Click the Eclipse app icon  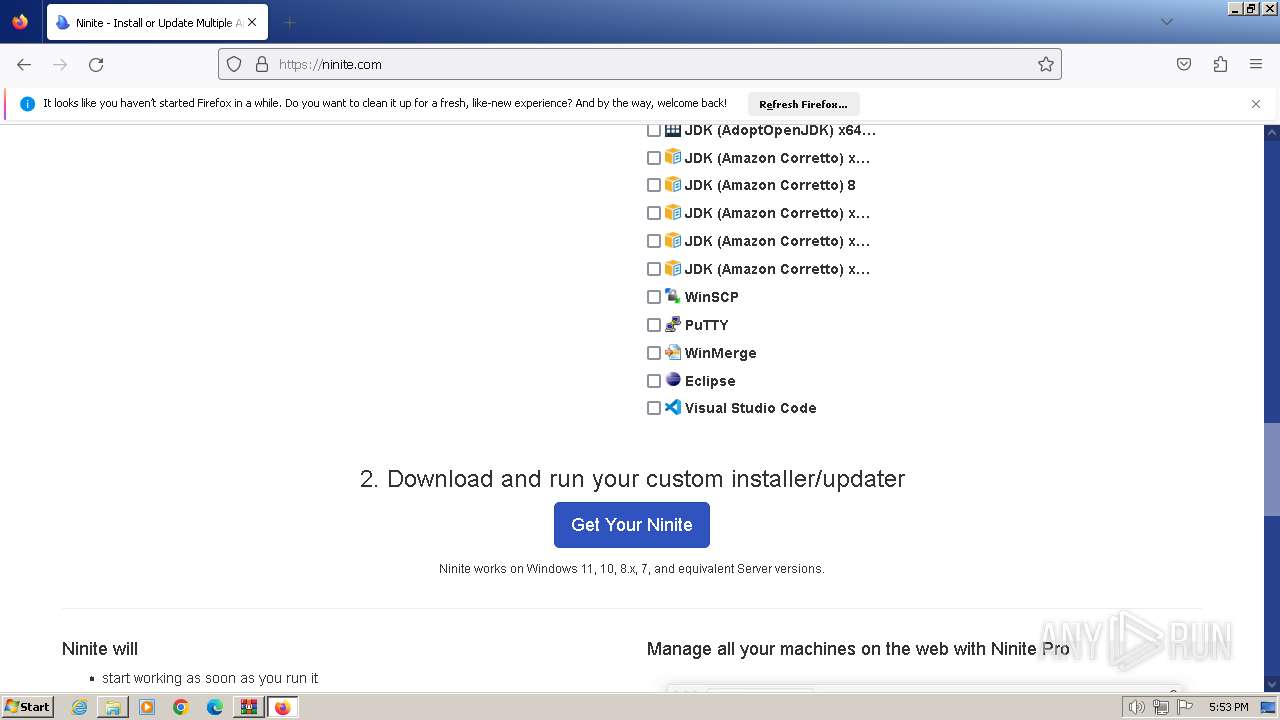click(x=673, y=380)
